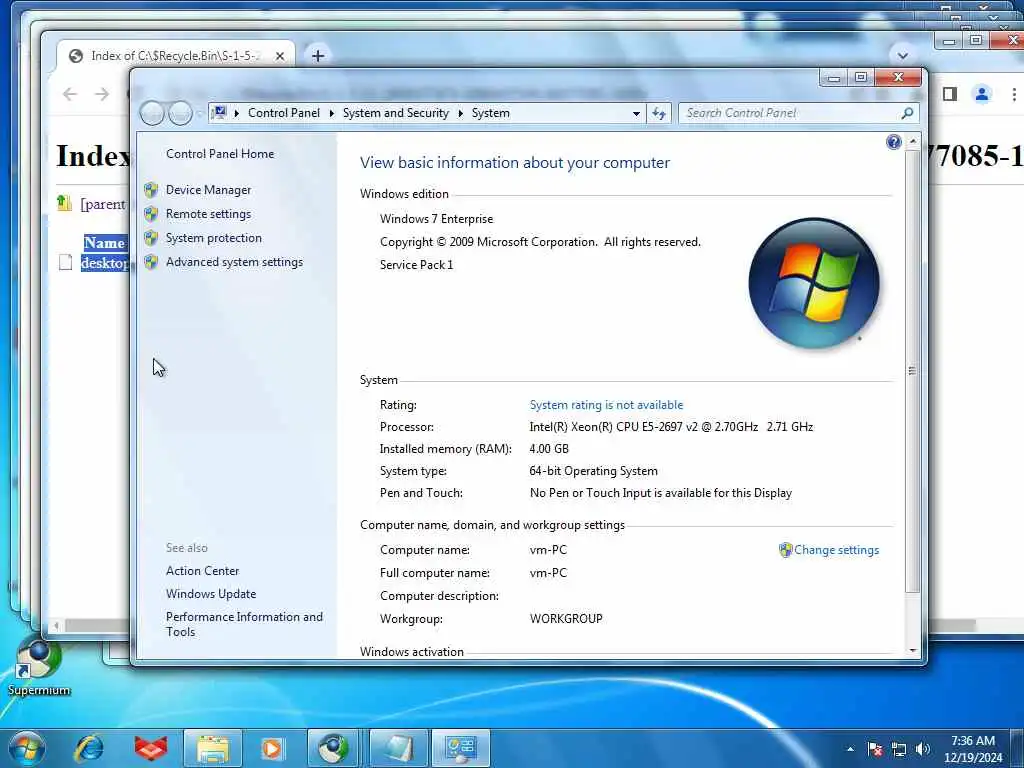Click browser back arrow
Image resolution: width=1024 pixels, height=768 pixels.
(70, 94)
